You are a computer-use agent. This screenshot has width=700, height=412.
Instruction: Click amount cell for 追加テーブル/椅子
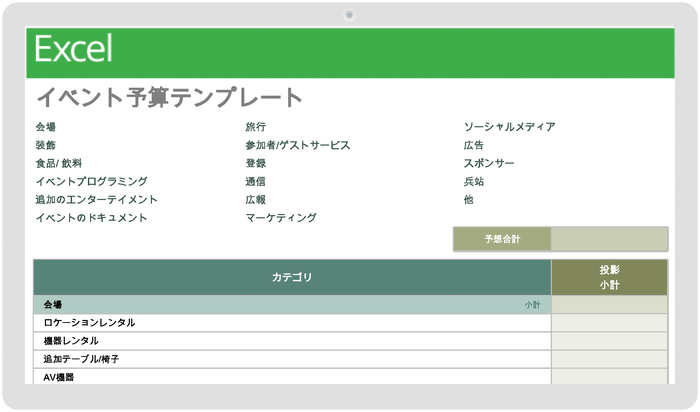pos(609,359)
